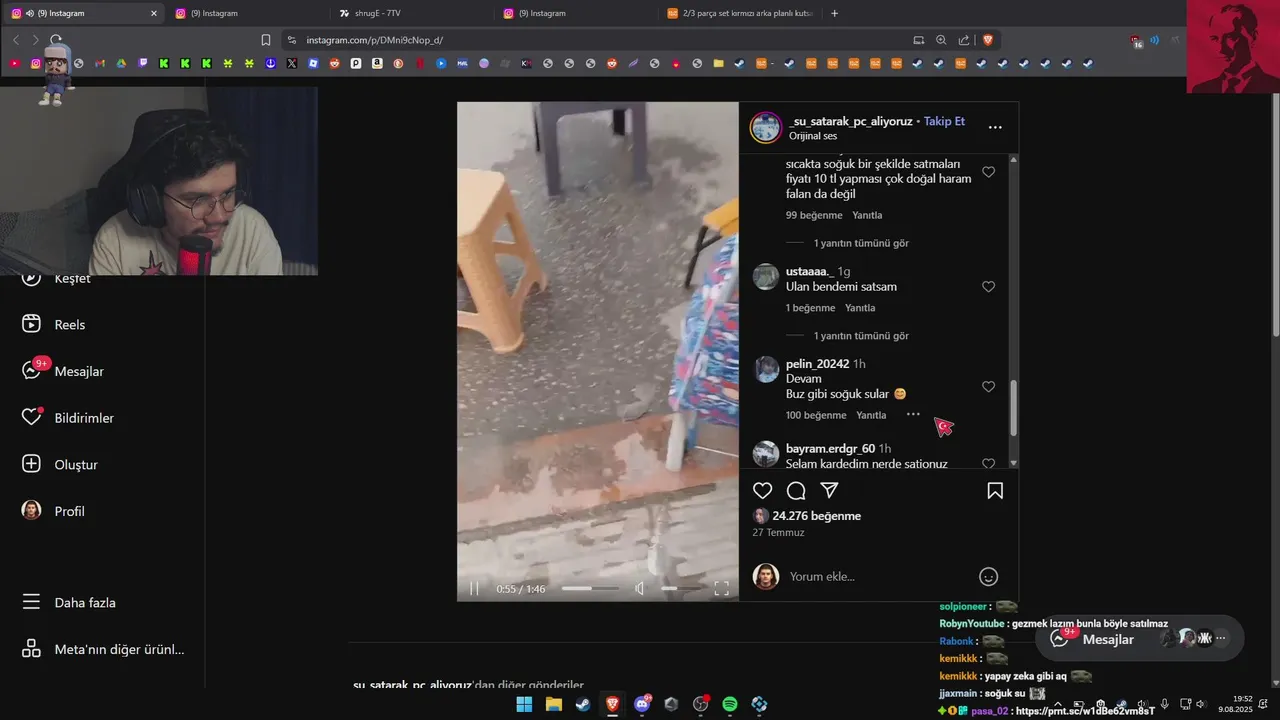
Task: Select Oluştur to create a post
Action: pos(60,465)
